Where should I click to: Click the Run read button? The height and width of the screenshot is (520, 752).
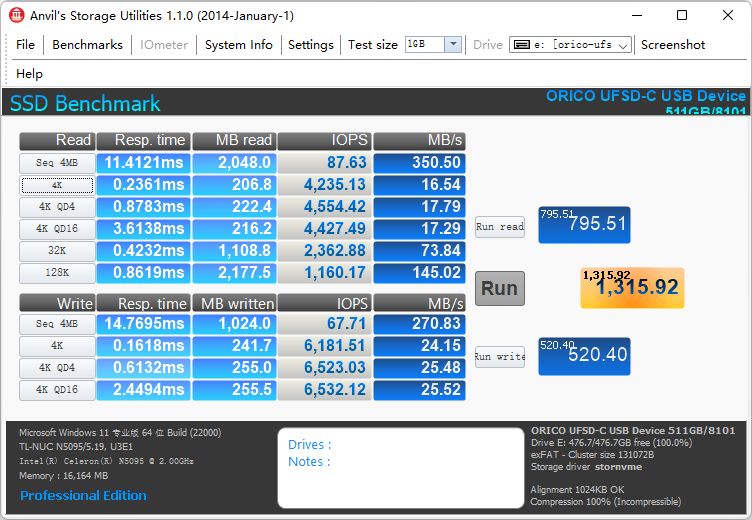coord(499,226)
